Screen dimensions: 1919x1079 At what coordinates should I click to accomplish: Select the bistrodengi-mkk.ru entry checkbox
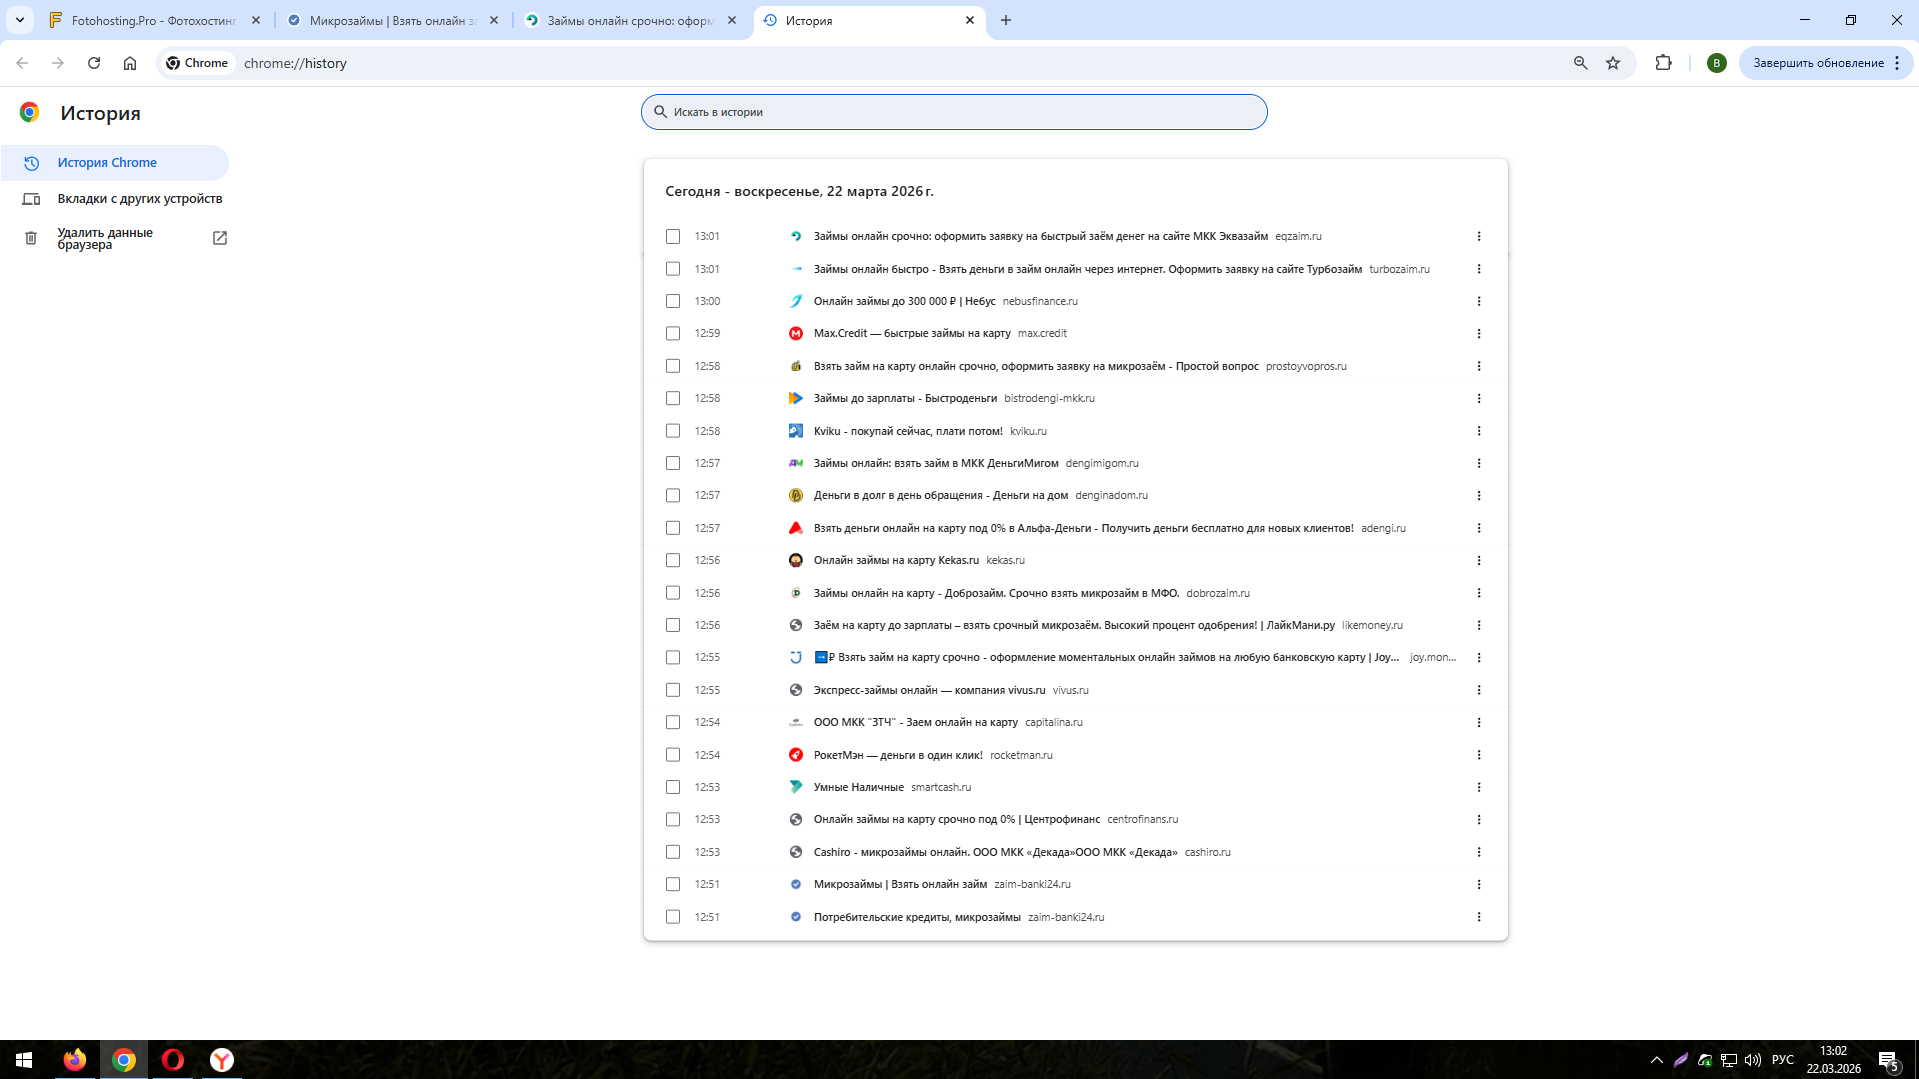tap(673, 398)
